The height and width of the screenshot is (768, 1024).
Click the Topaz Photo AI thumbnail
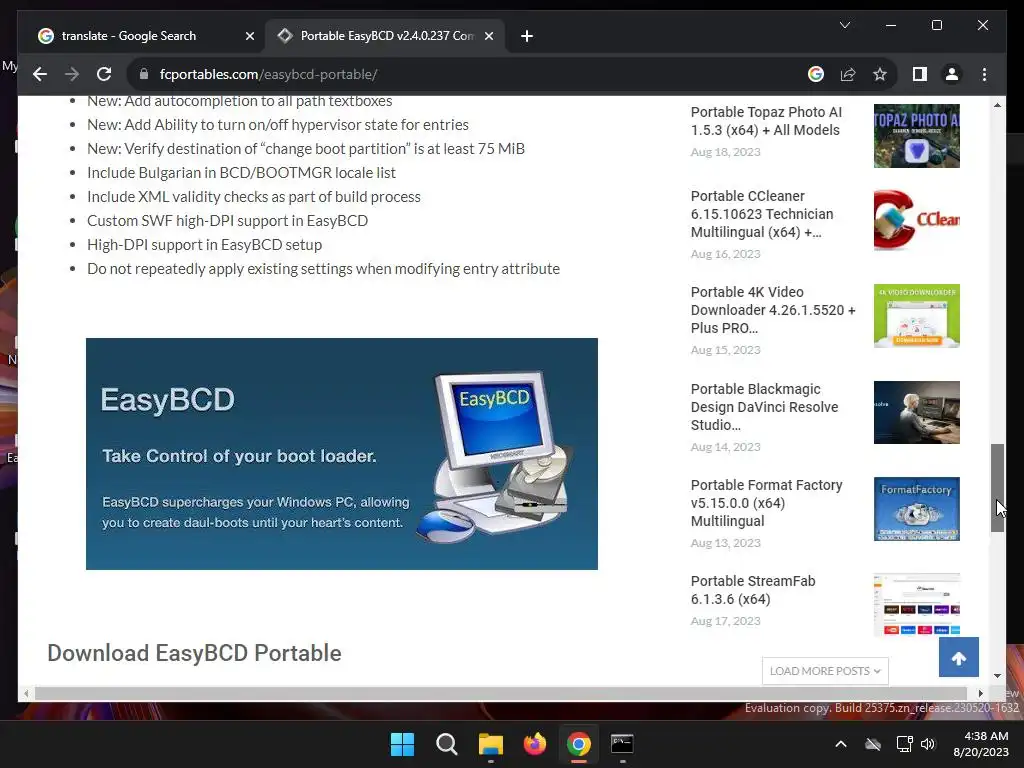[917, 136]
